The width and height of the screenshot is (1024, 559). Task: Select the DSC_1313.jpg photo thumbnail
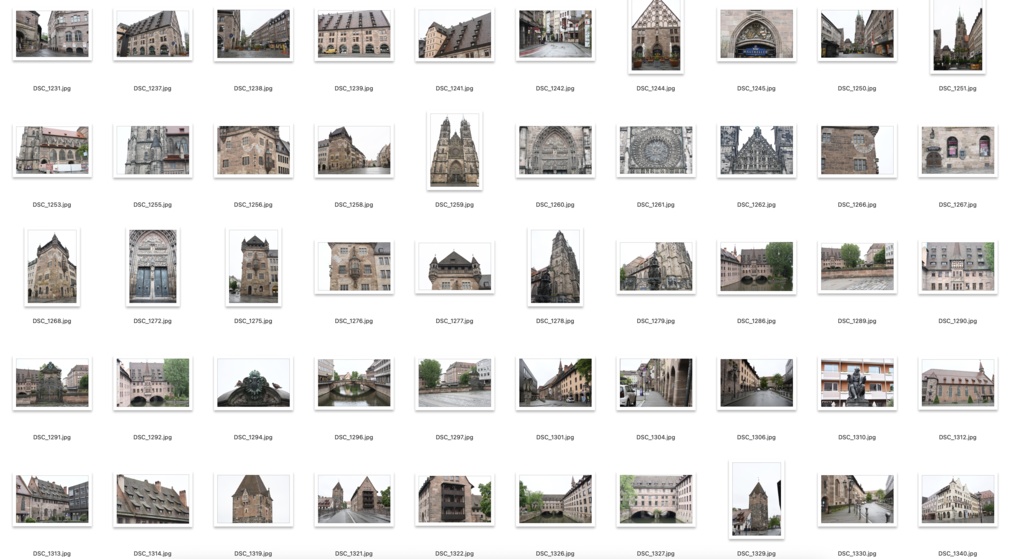(x=52, y=500)
